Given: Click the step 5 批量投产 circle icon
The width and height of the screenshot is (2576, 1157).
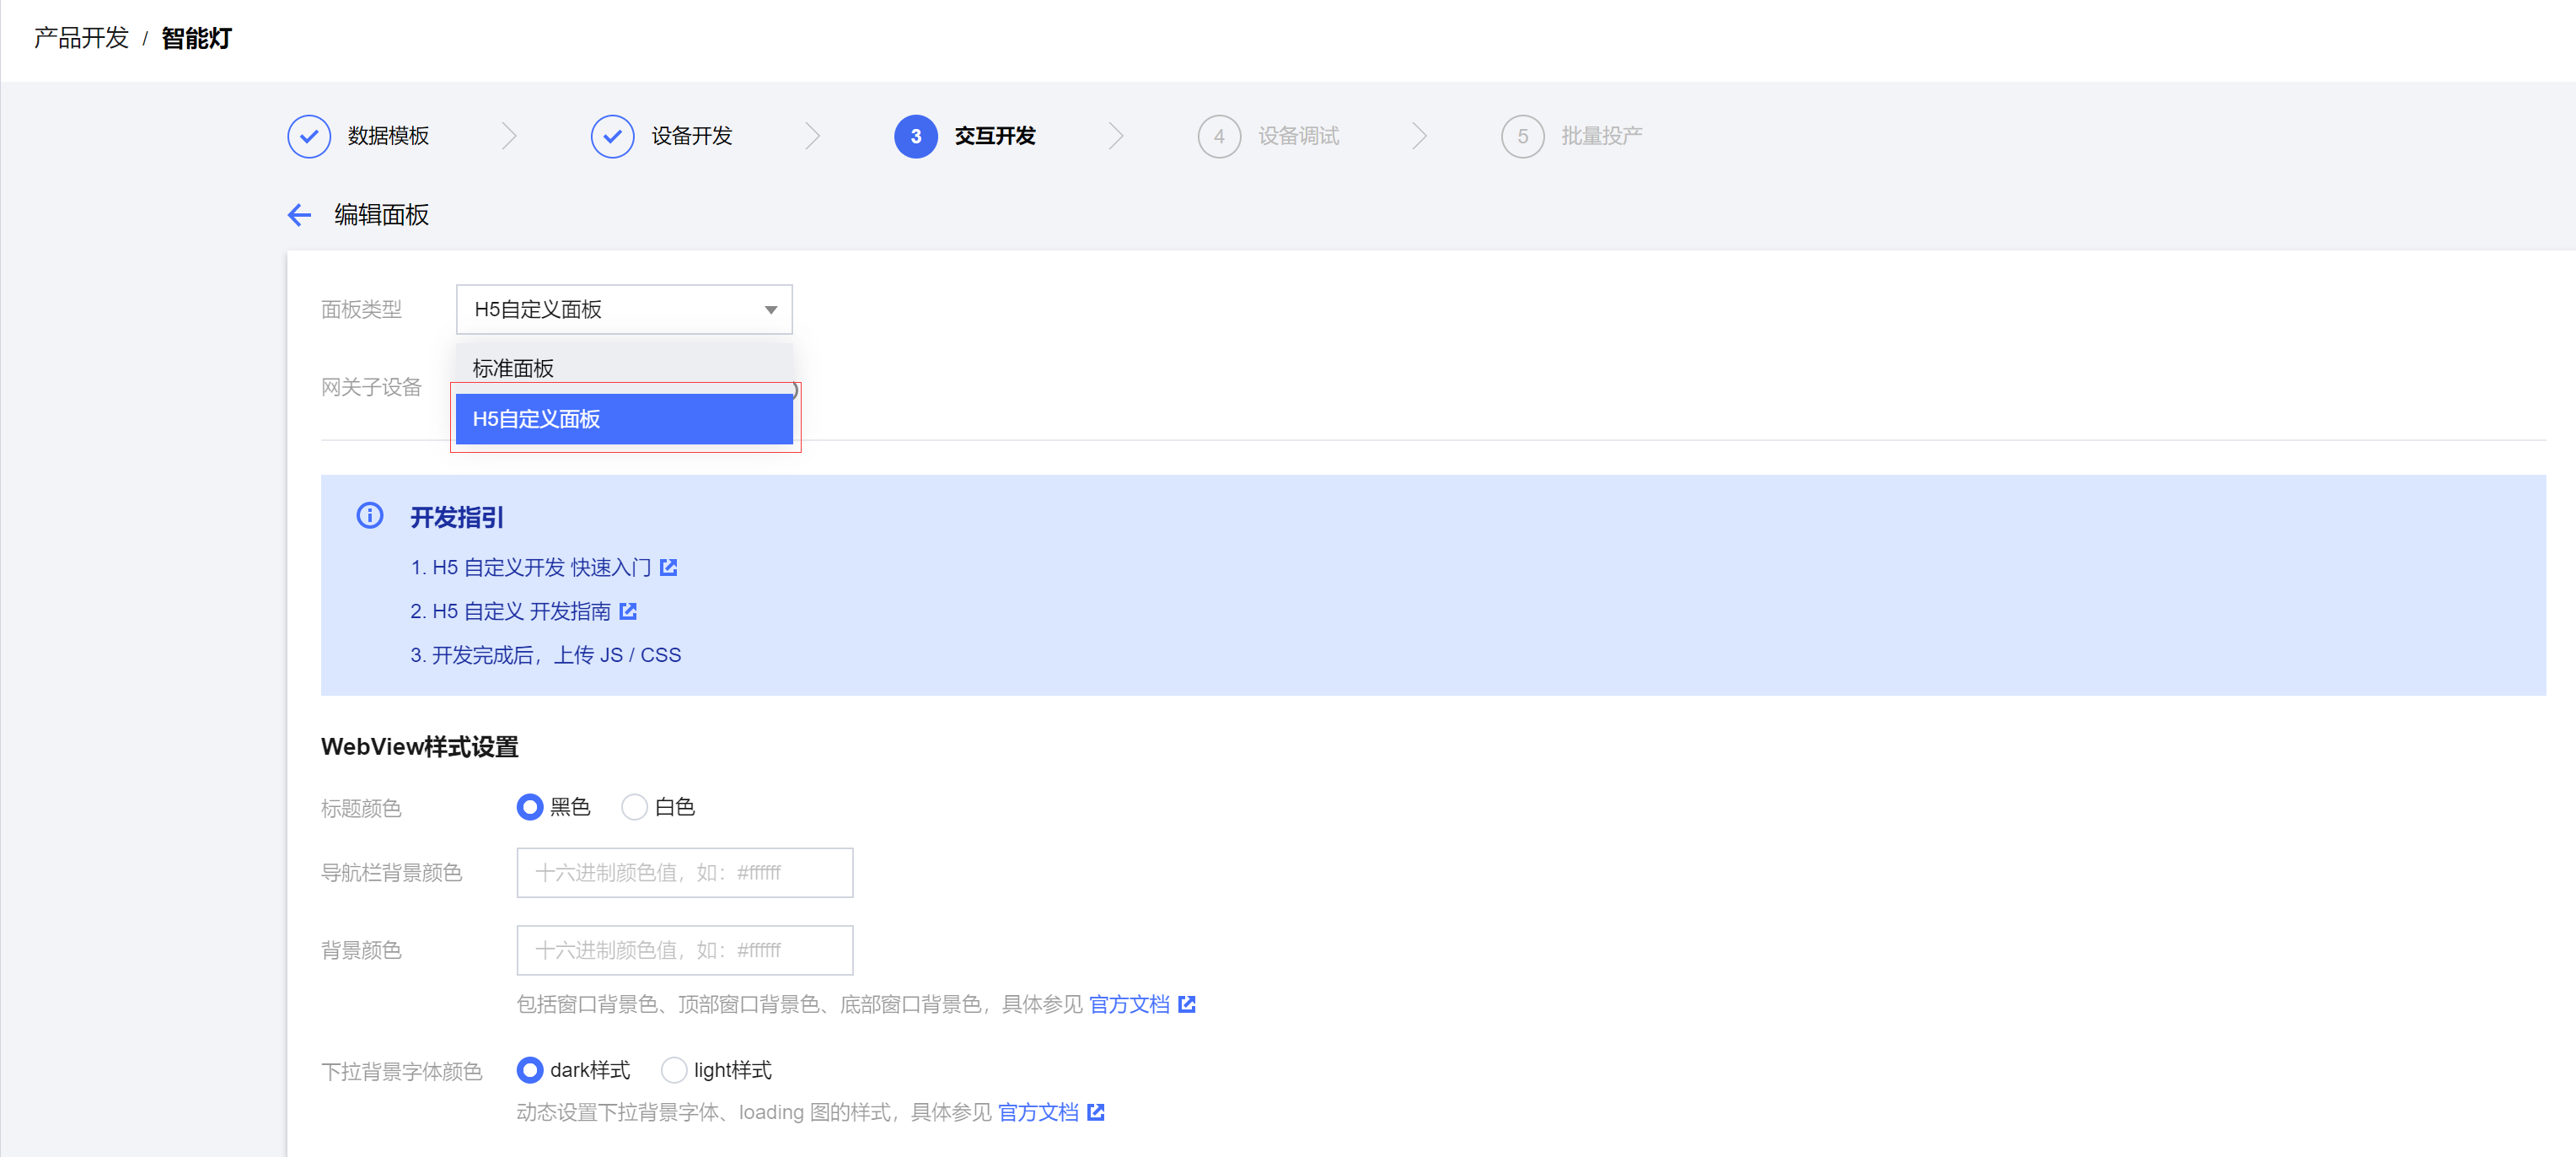Looking at the screenshot, I should [x=1522, y=136].
